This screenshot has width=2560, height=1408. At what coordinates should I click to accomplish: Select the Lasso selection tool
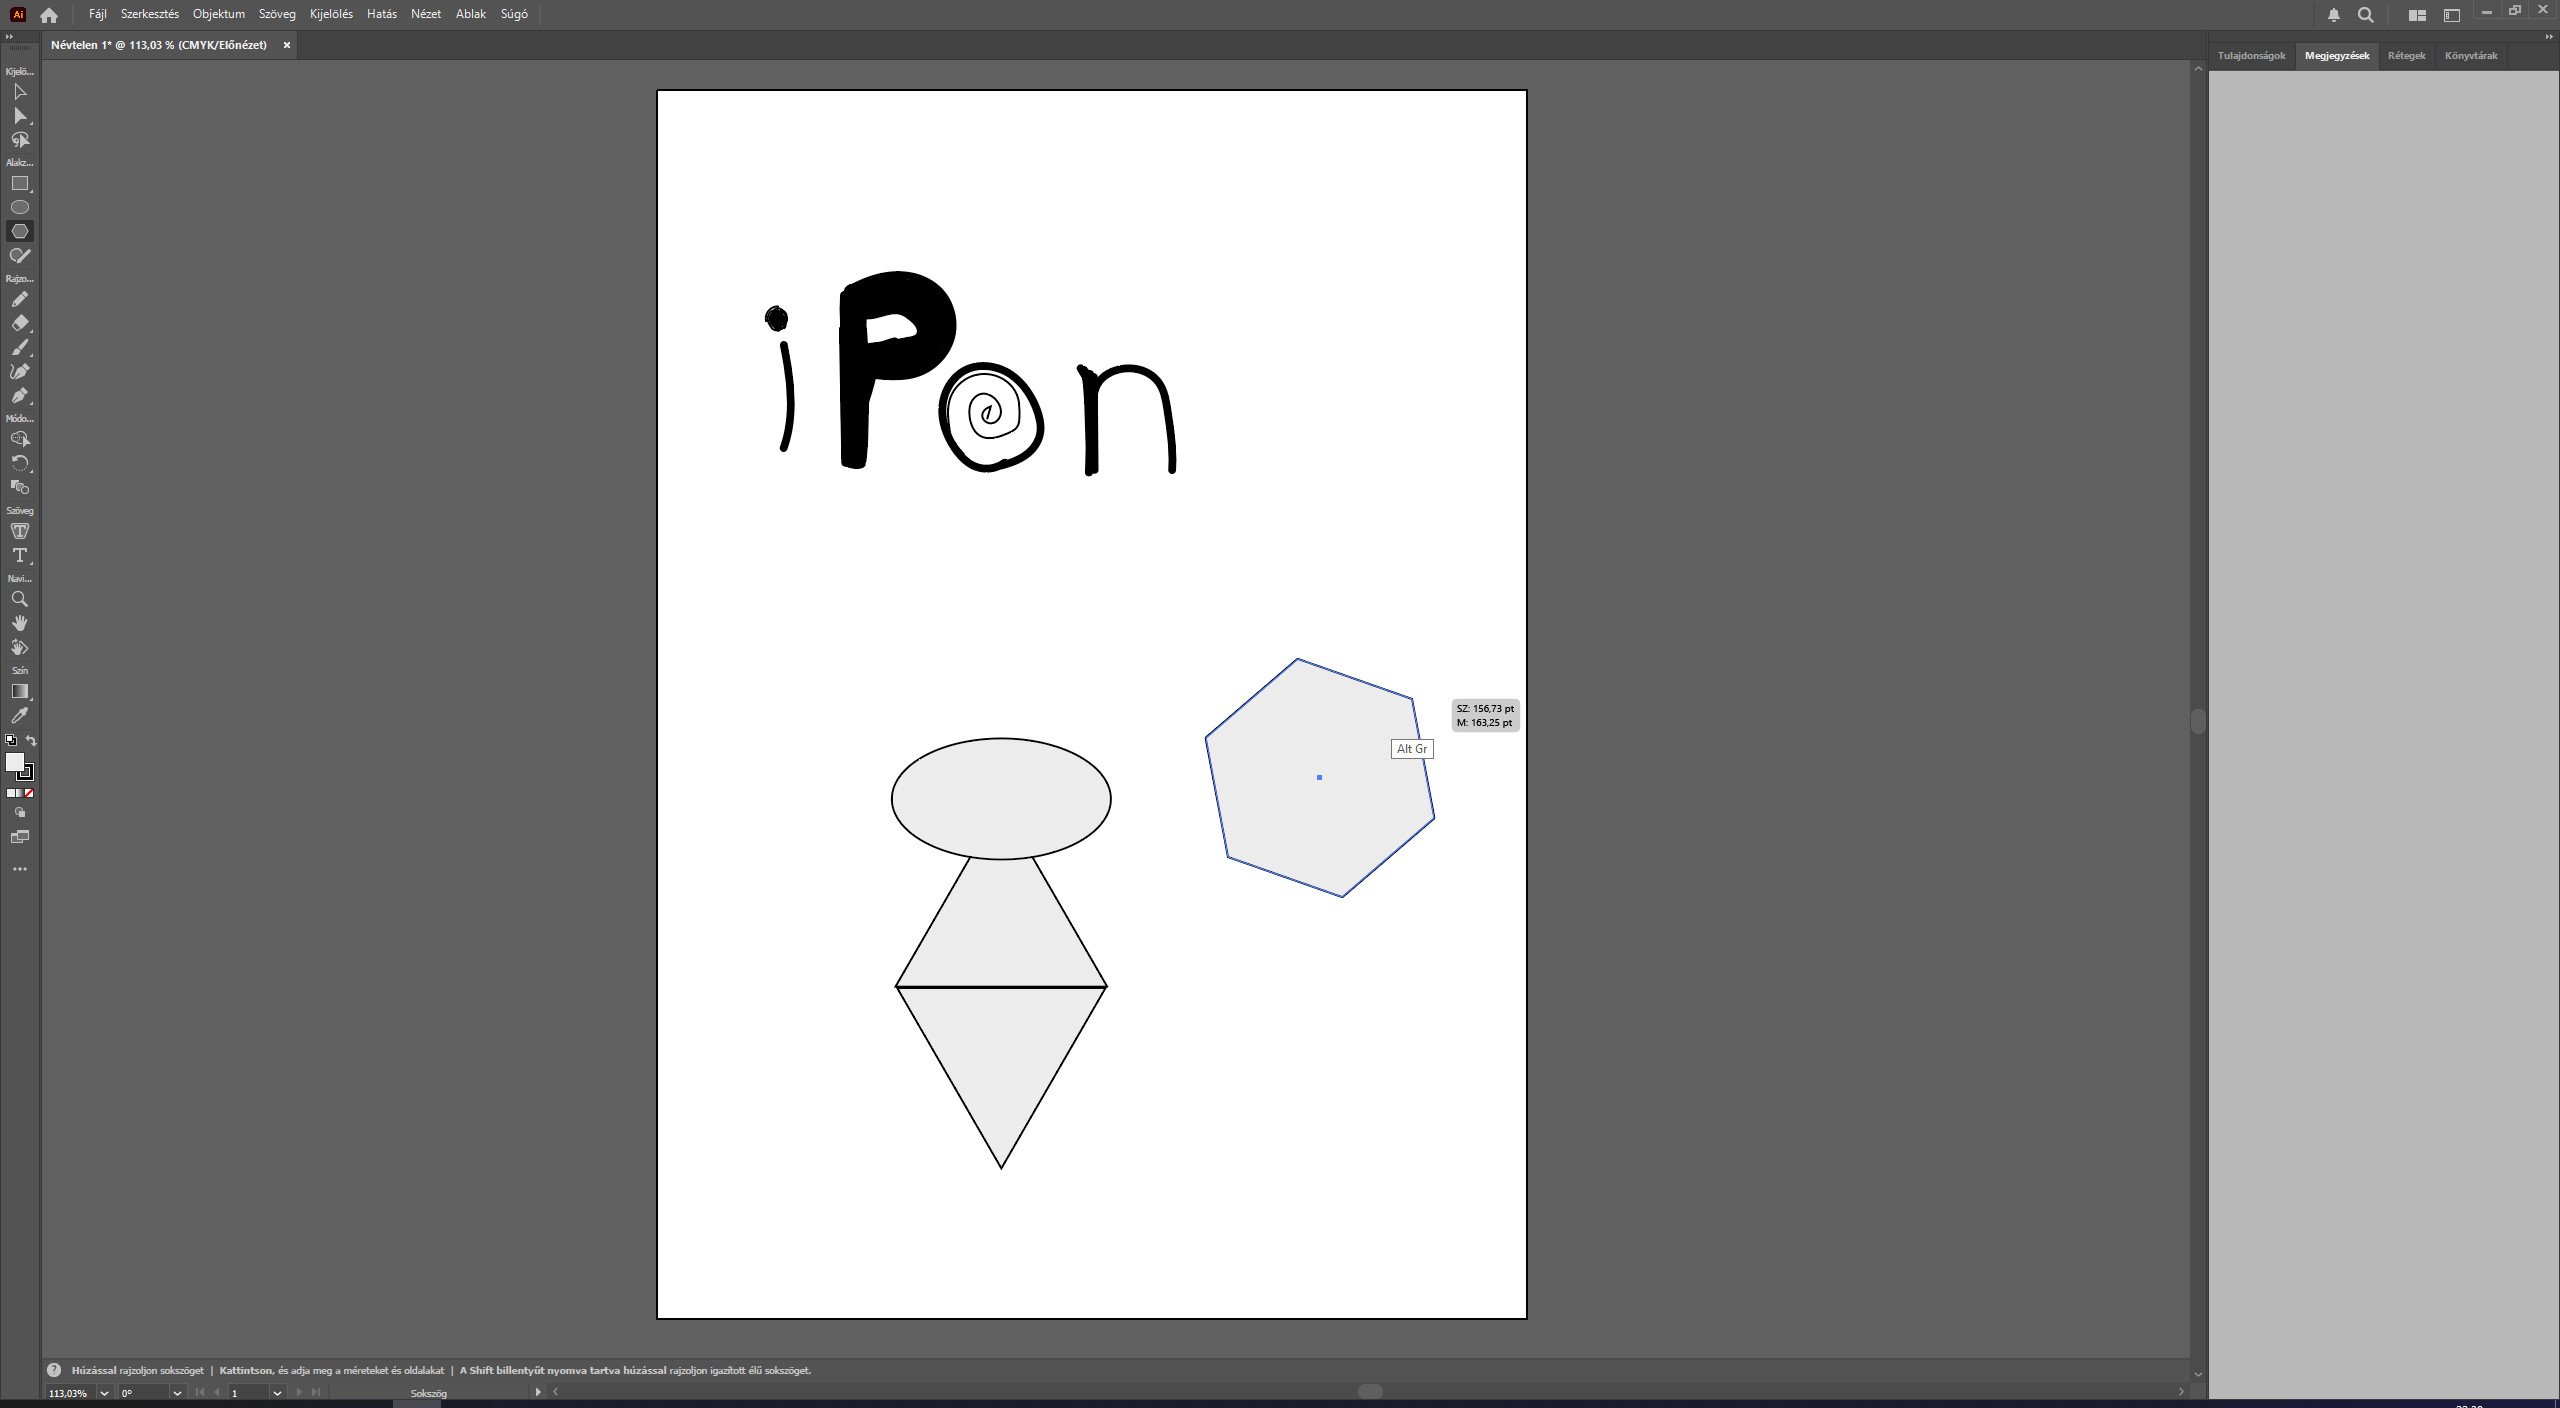(19, 140)
